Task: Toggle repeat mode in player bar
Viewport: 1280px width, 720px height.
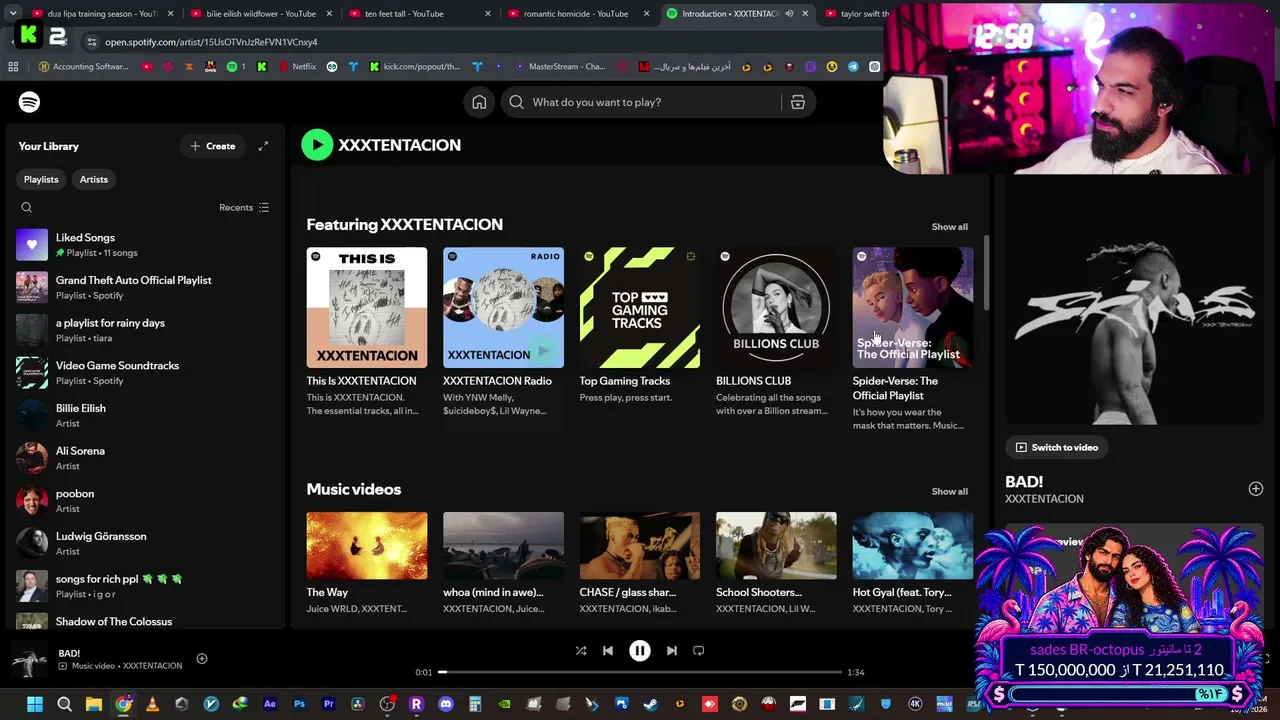Action: (x=699, y=650)
